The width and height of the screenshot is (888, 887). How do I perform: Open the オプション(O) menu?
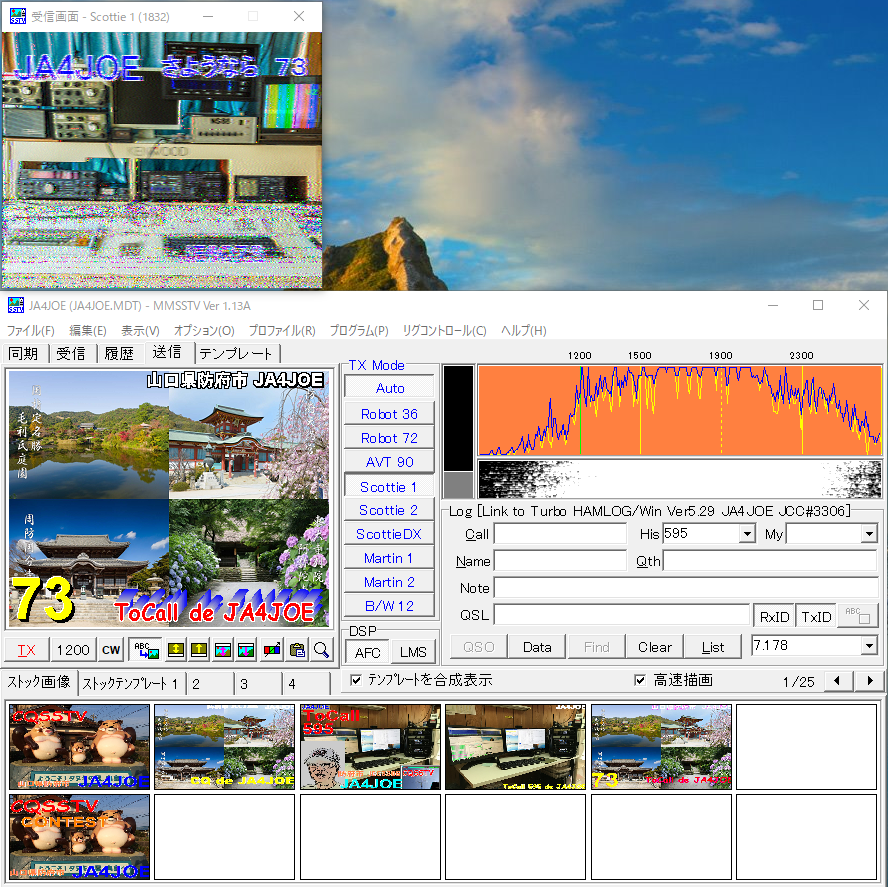(x=204, y=331)
